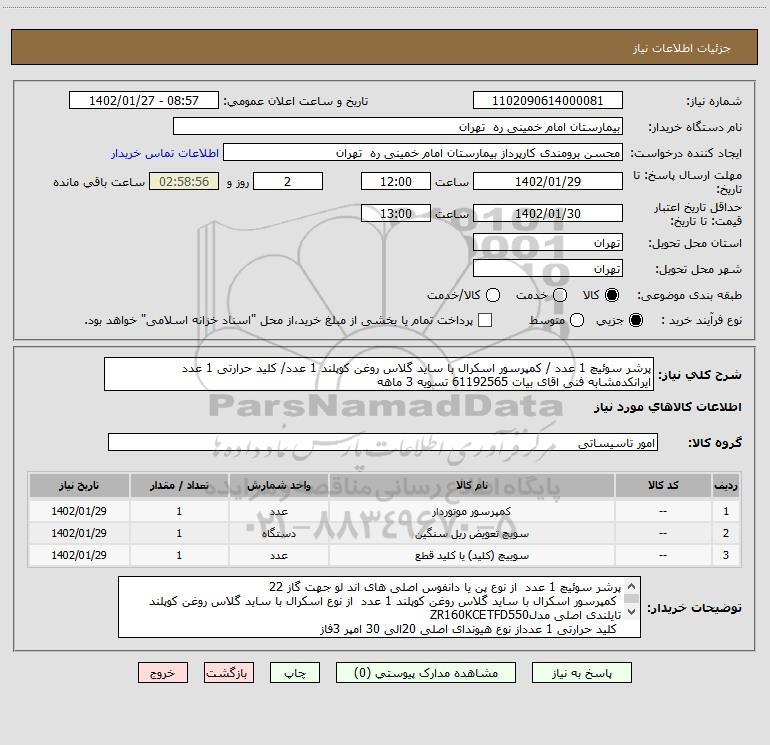Click the تعداد / مقدار column header
770x745 pixels.
(179, 485)
